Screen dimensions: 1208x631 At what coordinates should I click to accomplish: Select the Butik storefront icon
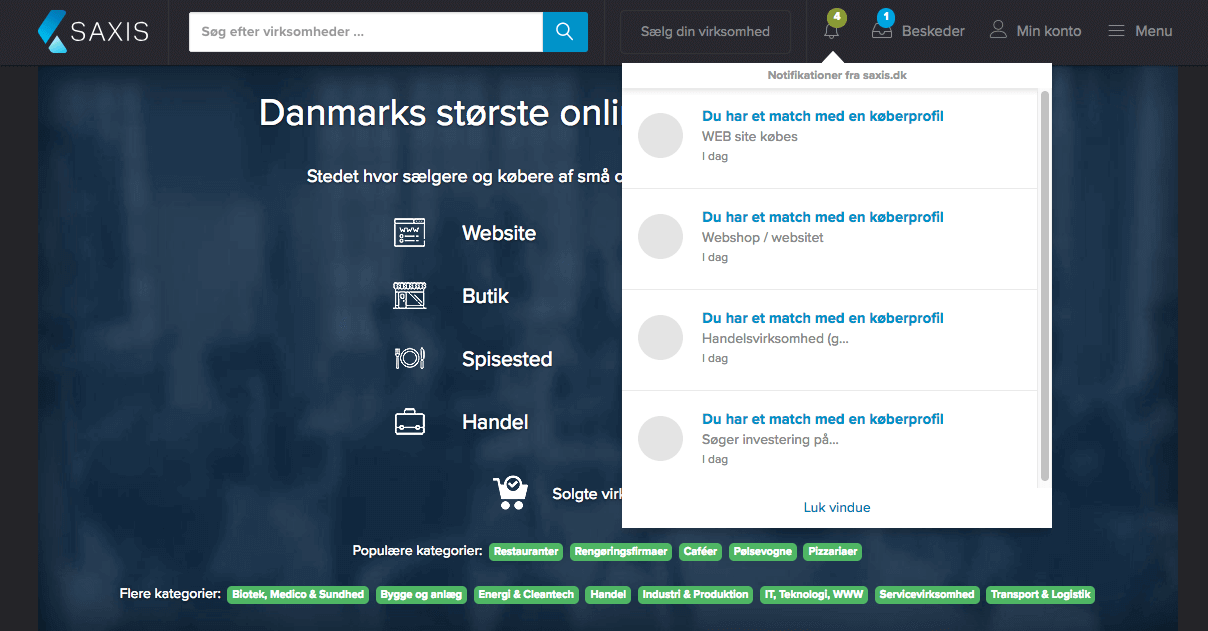(x=409, y=296)
